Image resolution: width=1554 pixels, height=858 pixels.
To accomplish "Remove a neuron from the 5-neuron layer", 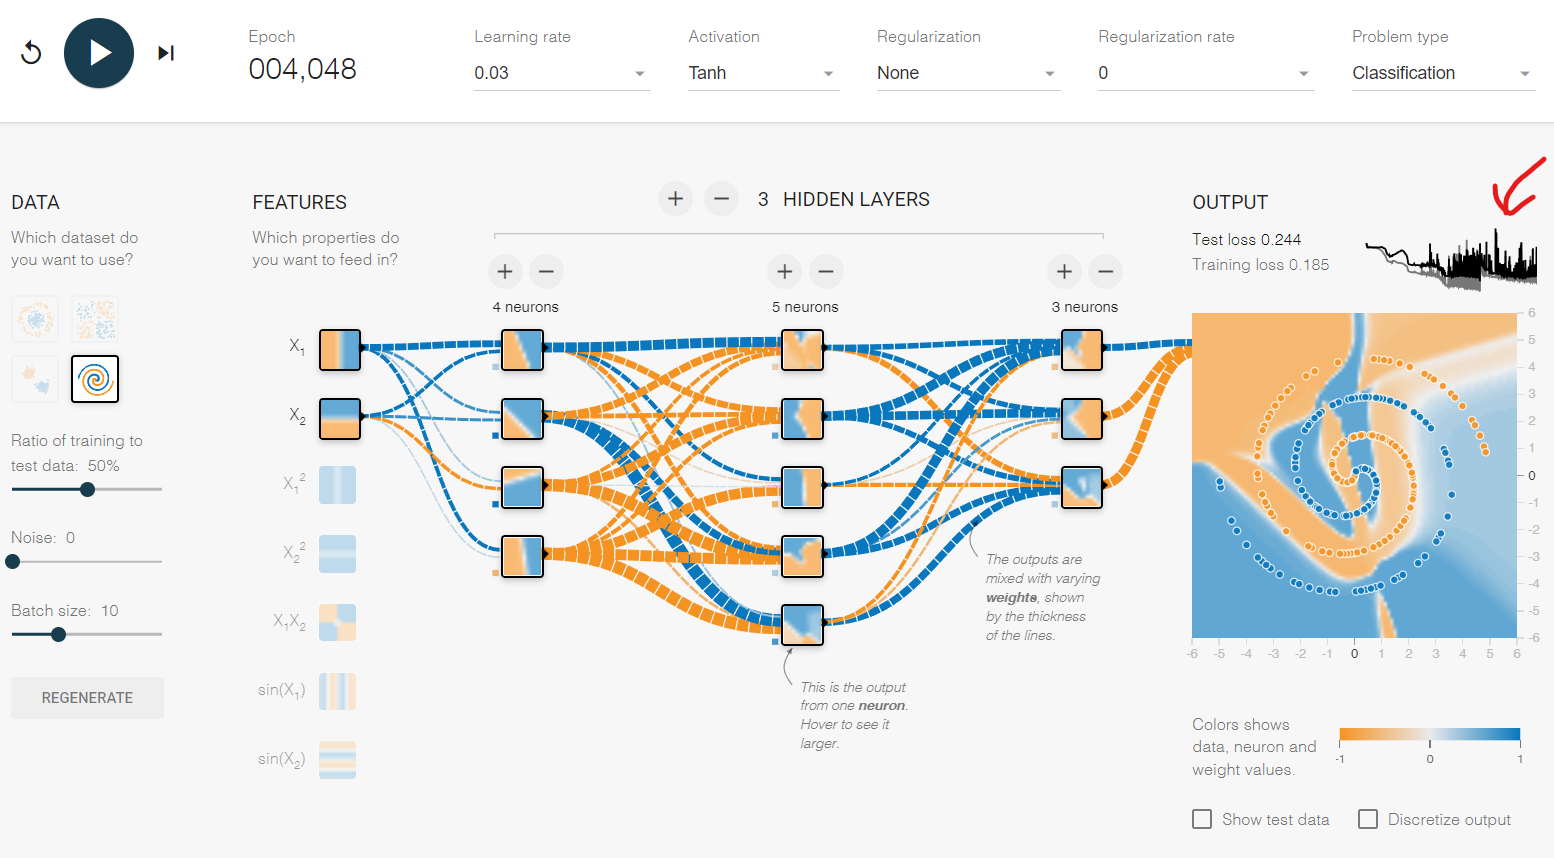I will [826, 271].
